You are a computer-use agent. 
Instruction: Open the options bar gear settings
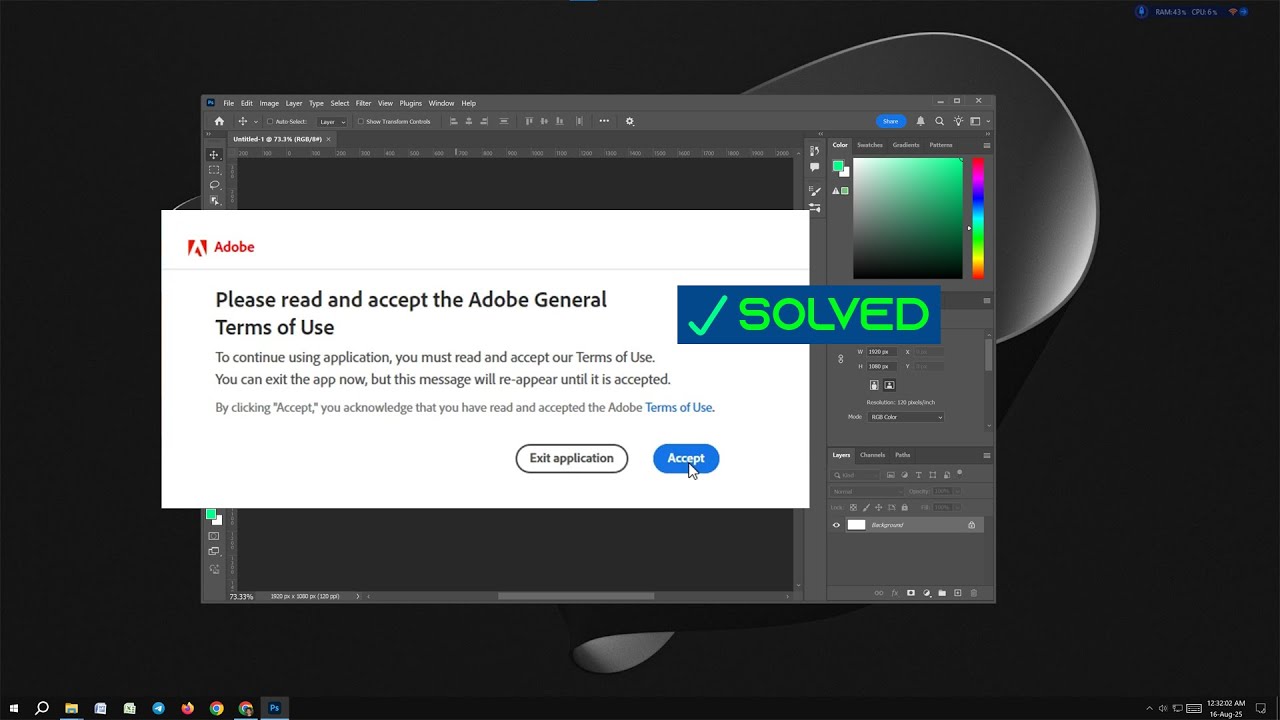click(630, 121)
